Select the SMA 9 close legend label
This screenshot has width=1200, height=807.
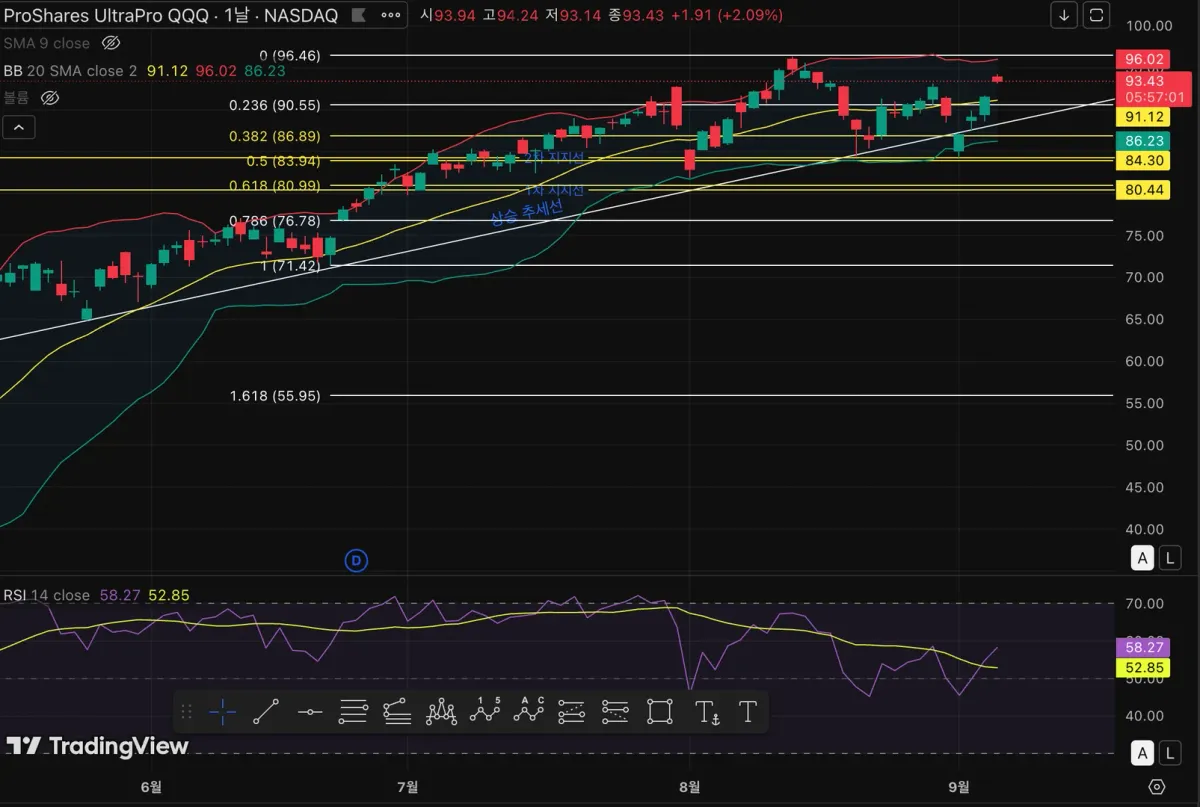46,43
